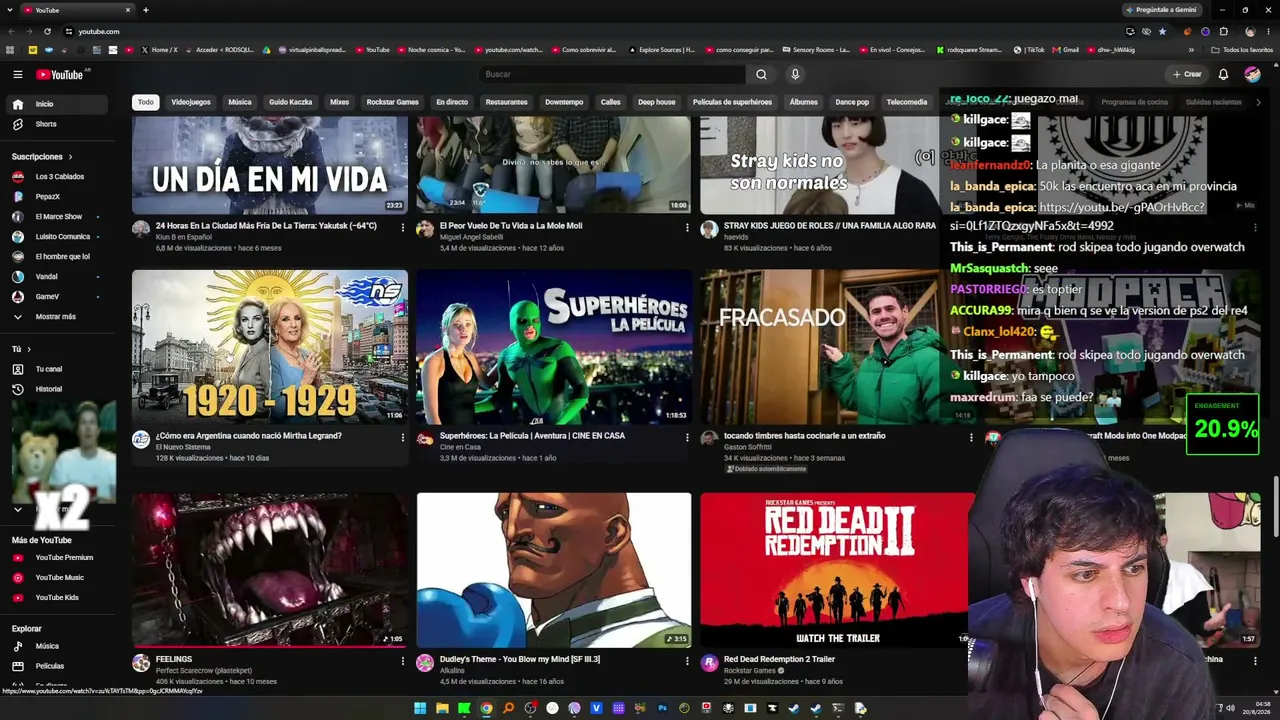Open Chrome from the taskbar

486,708
